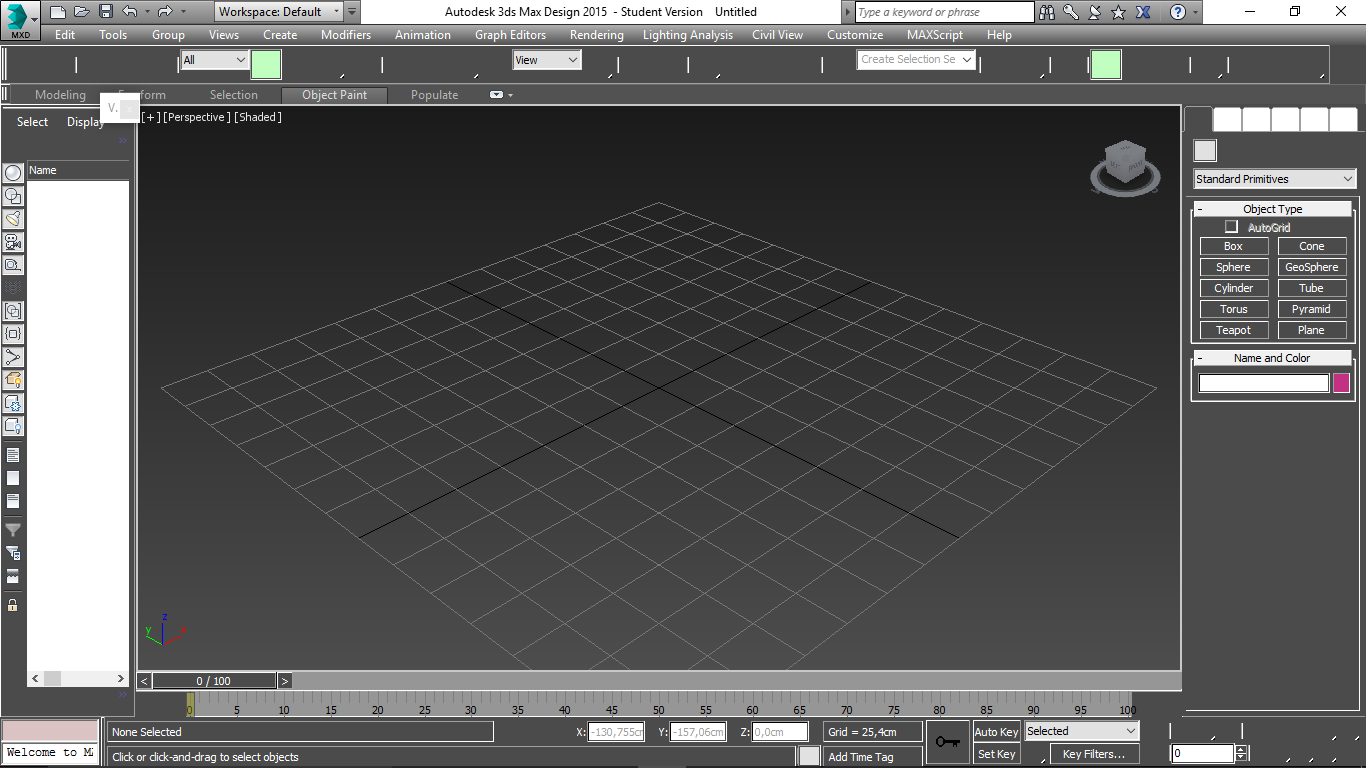Open Autodesk Exchange X icon

tap(1143, 12)
